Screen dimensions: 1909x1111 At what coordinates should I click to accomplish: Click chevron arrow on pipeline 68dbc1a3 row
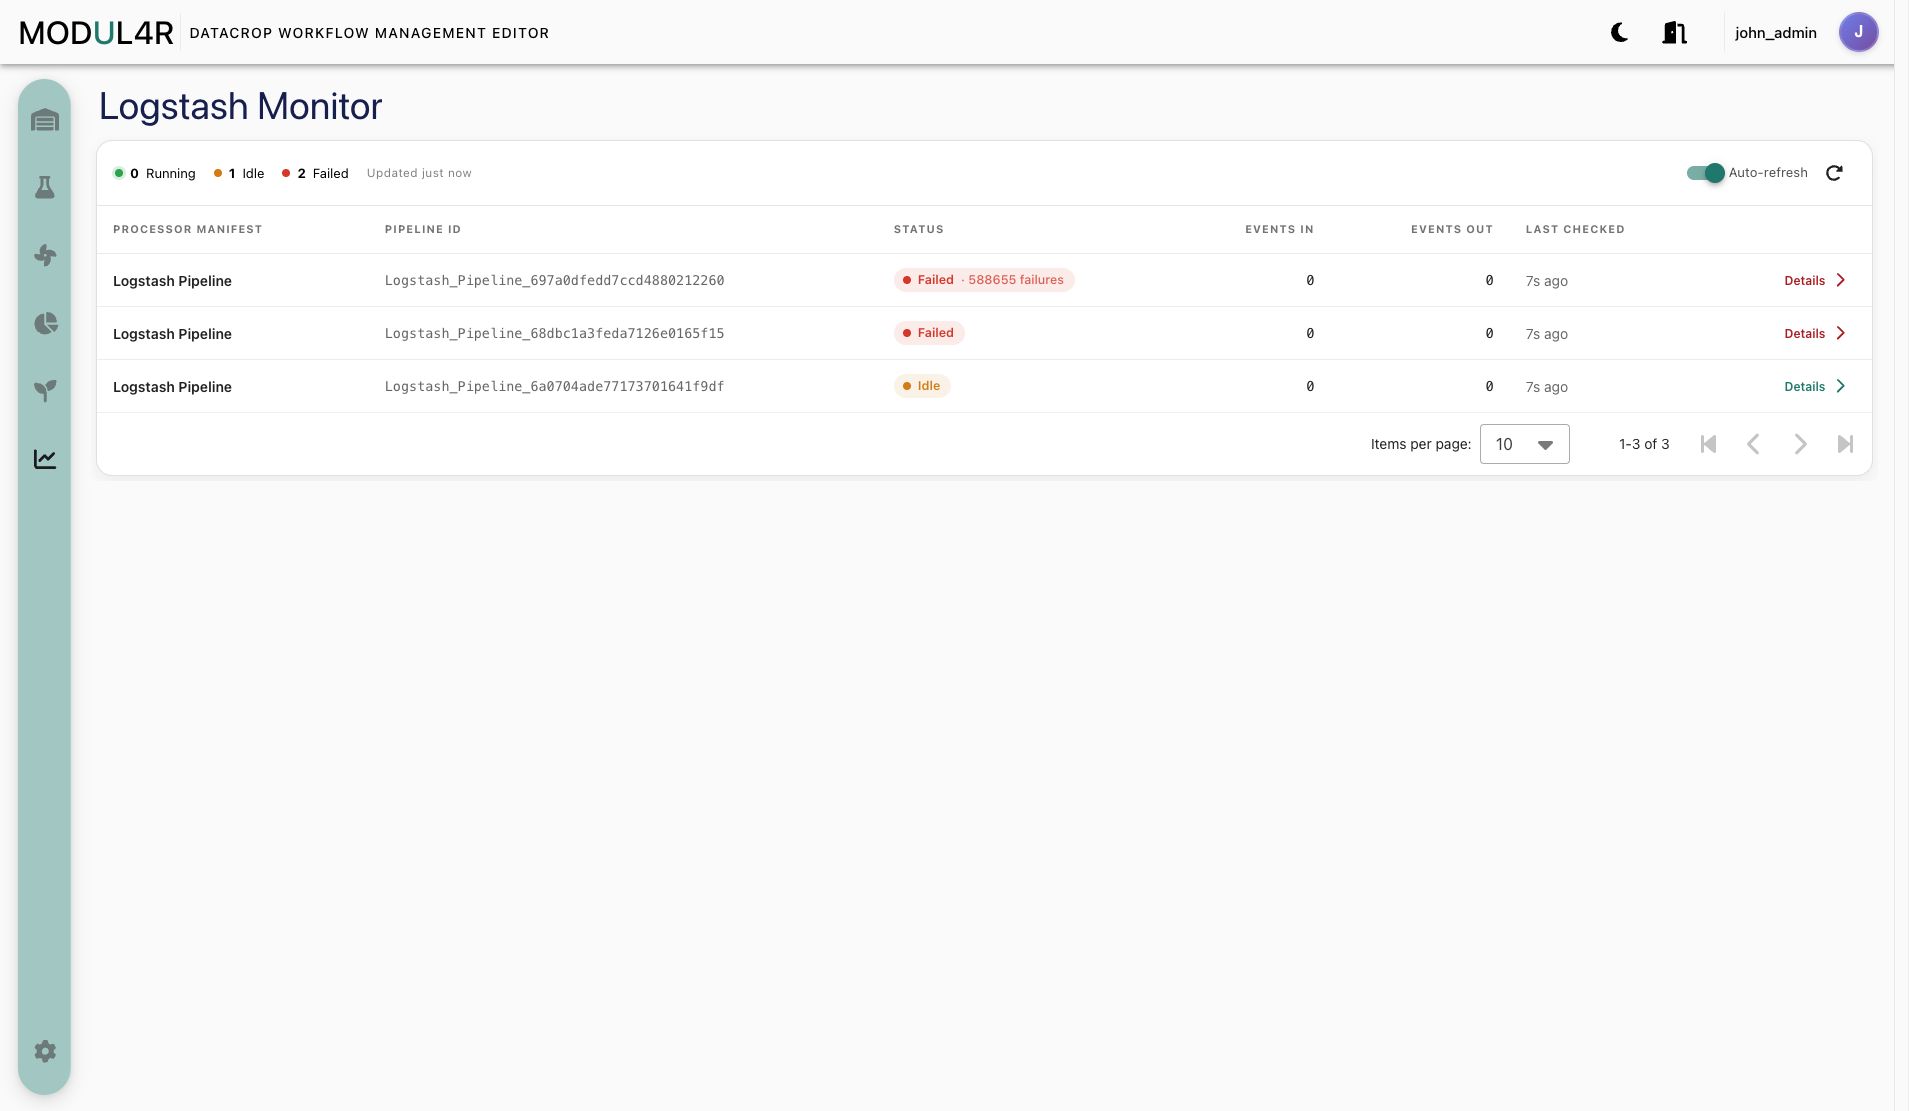[1841, 333]
